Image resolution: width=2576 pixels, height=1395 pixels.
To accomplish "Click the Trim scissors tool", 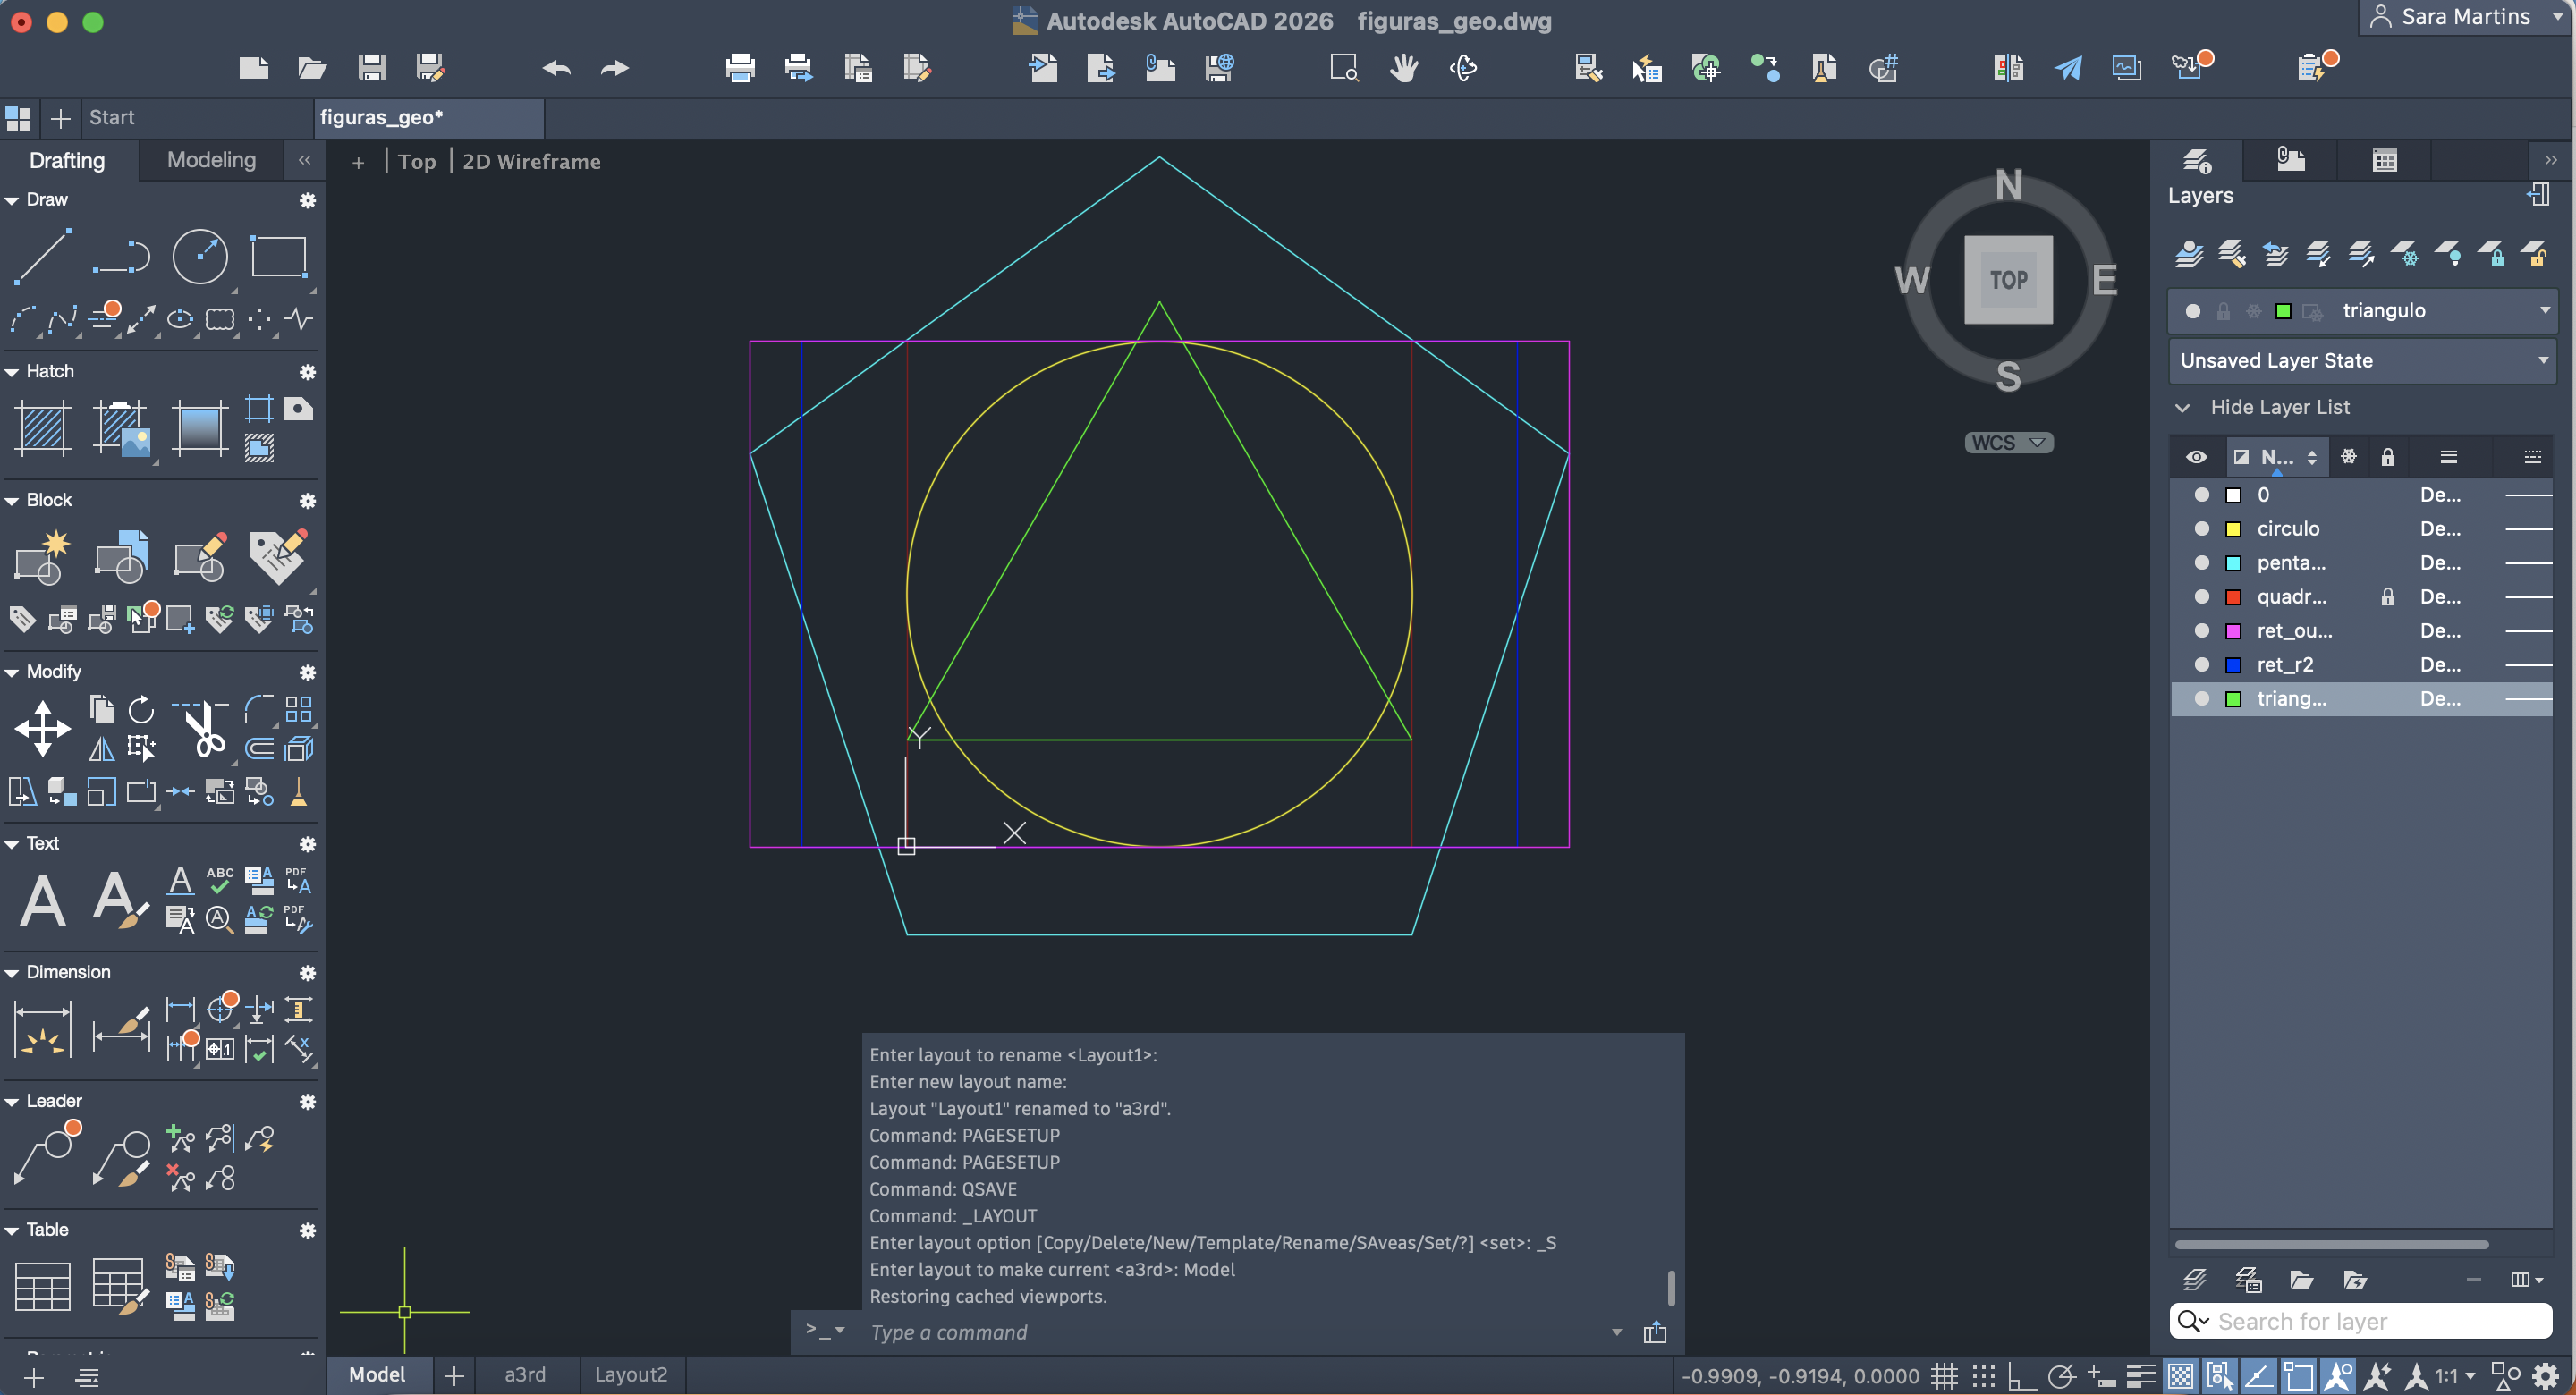I will pos(205,729).
